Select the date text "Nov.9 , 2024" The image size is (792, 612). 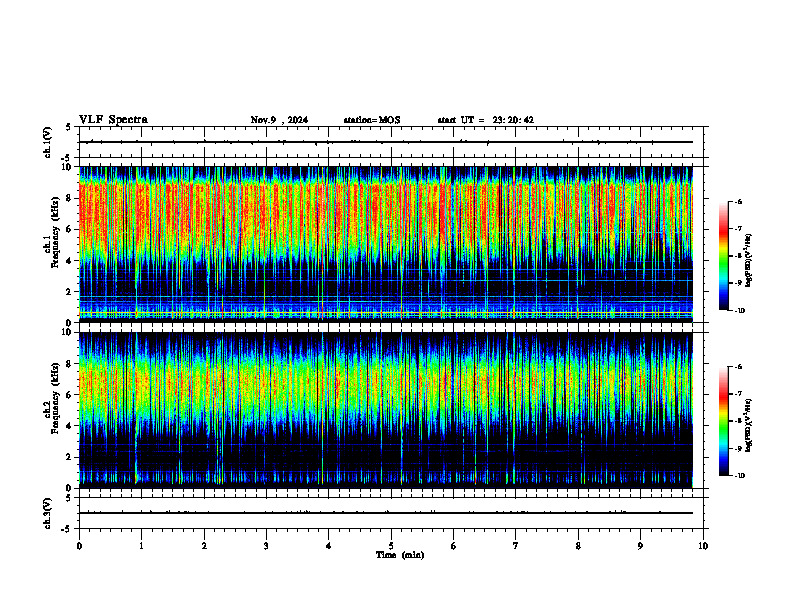[x=279, y=120]
